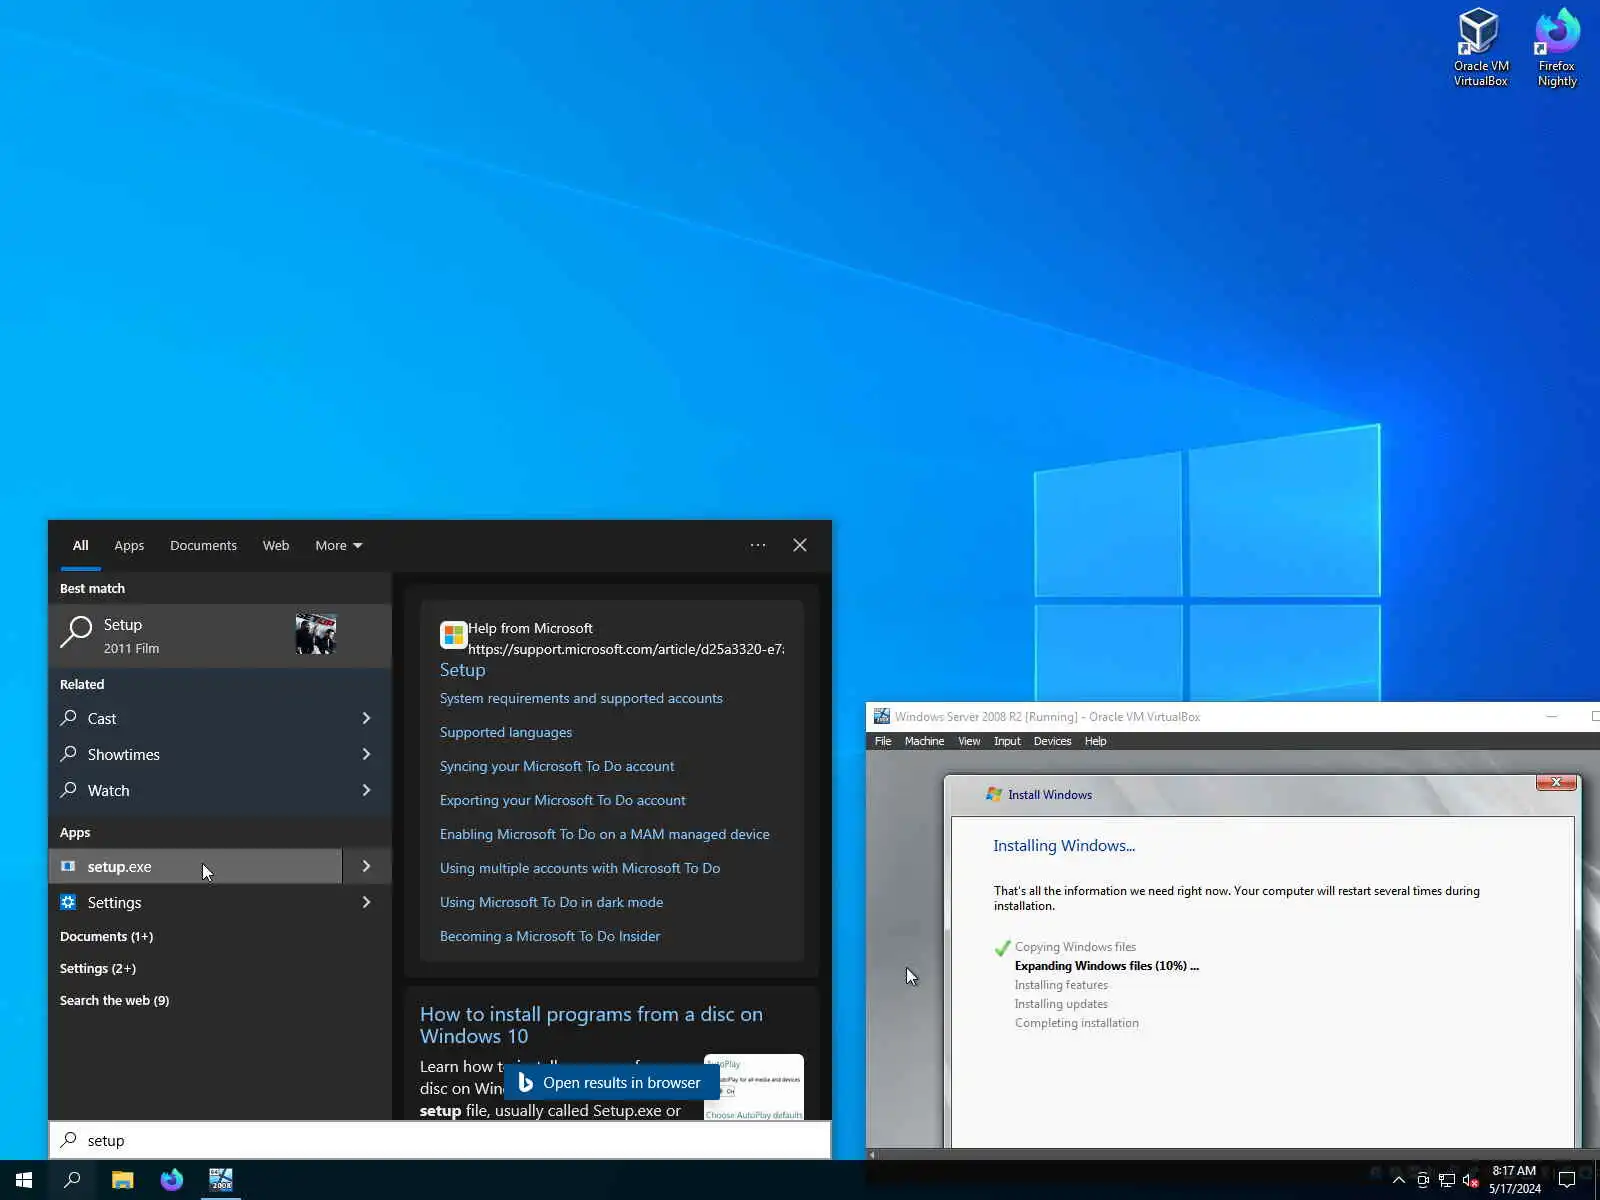The height and width of the screenshot is (1200, 1600).
Task: Click the search box containing setup
Action: point(440,1140)
